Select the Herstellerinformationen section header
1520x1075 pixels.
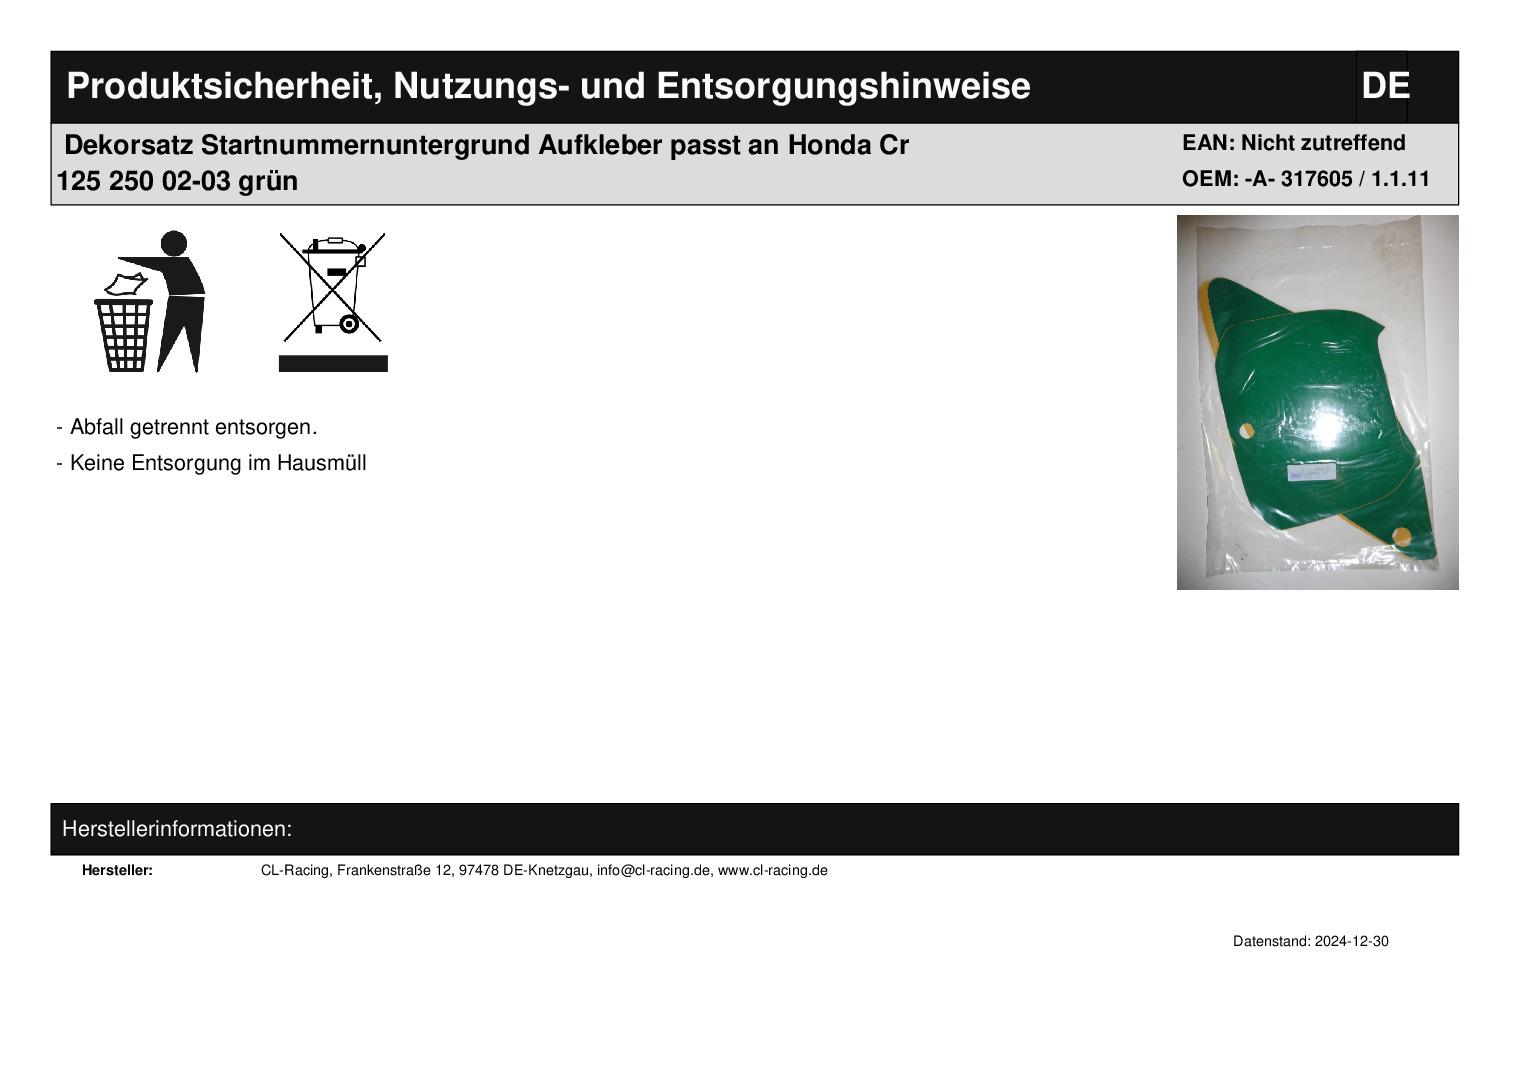[177, 829]
